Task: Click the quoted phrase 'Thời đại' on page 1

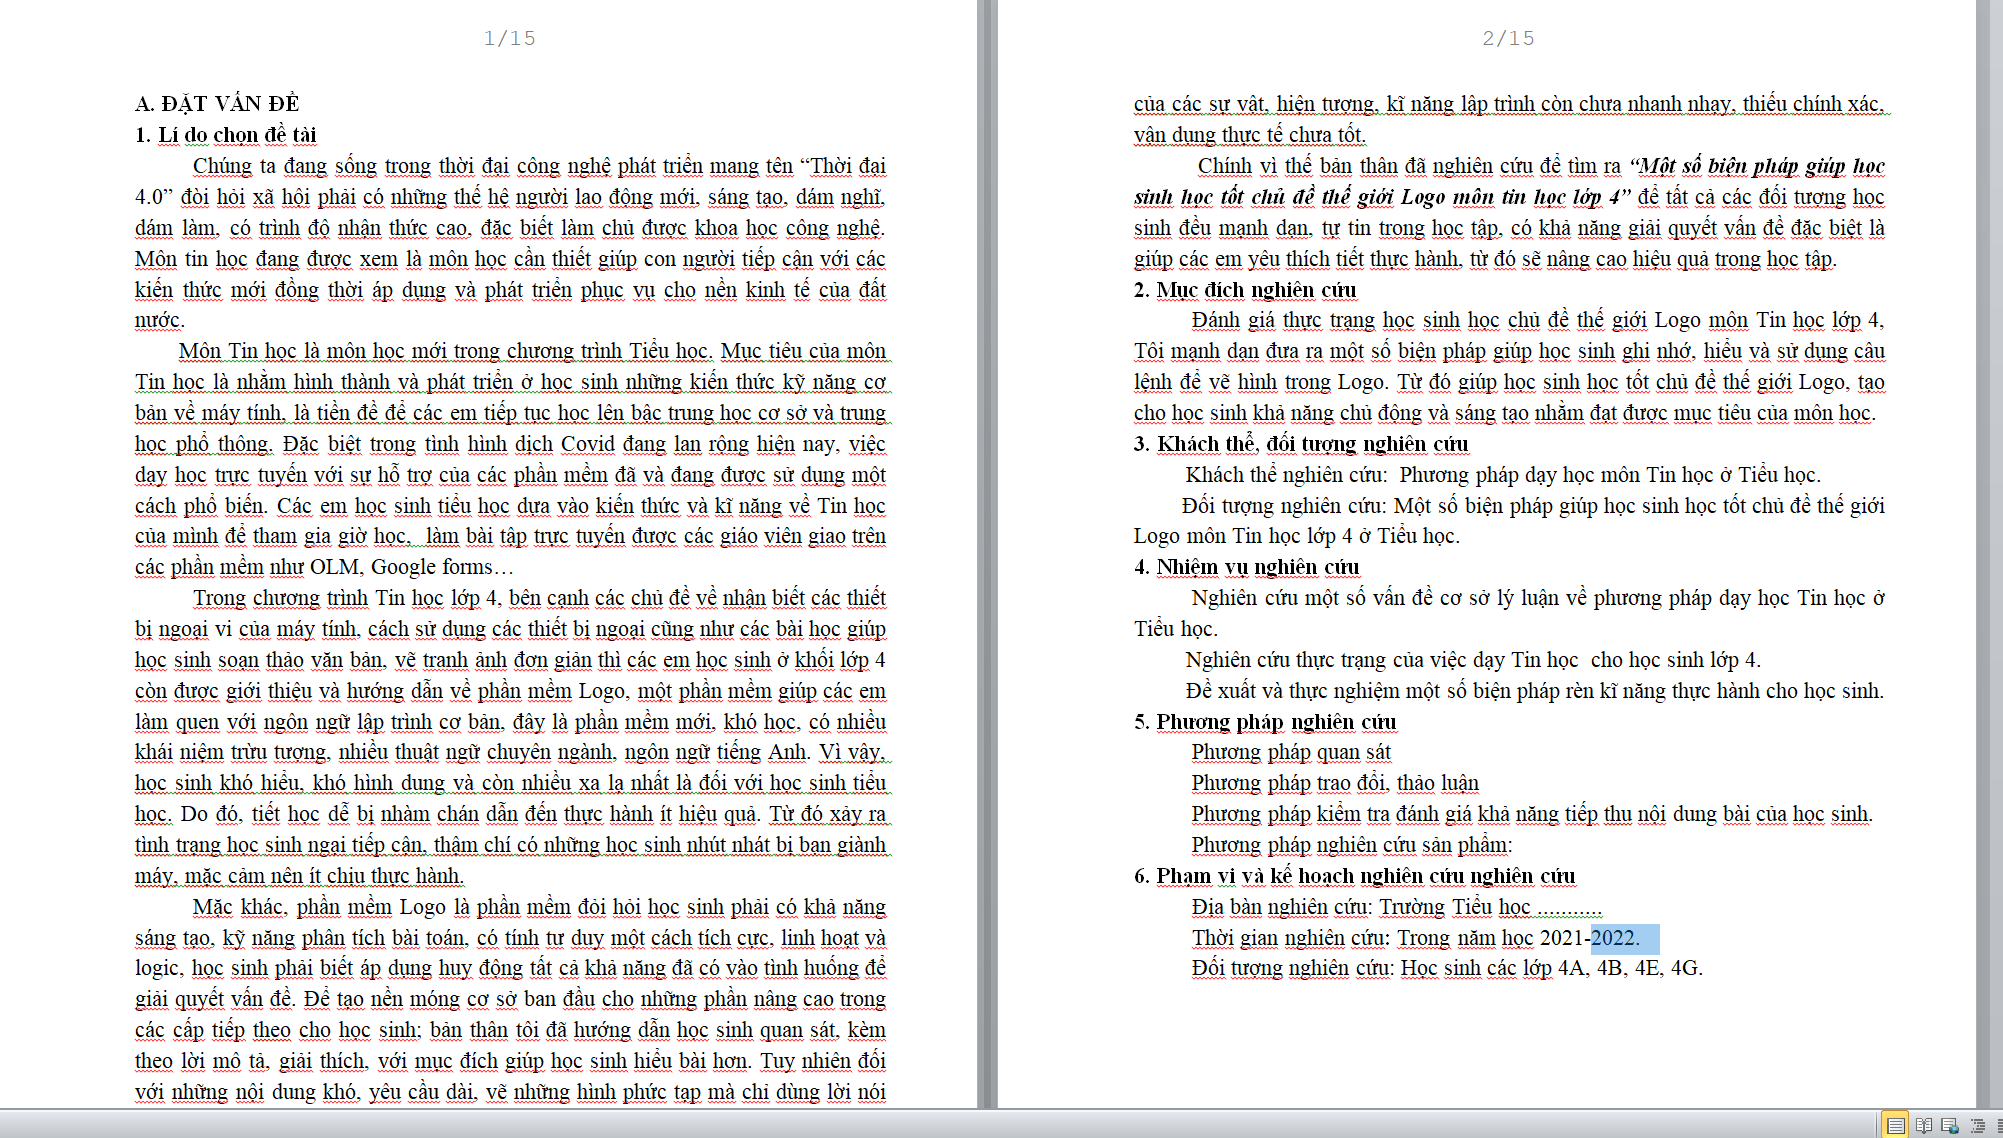Action: [844, 166]
